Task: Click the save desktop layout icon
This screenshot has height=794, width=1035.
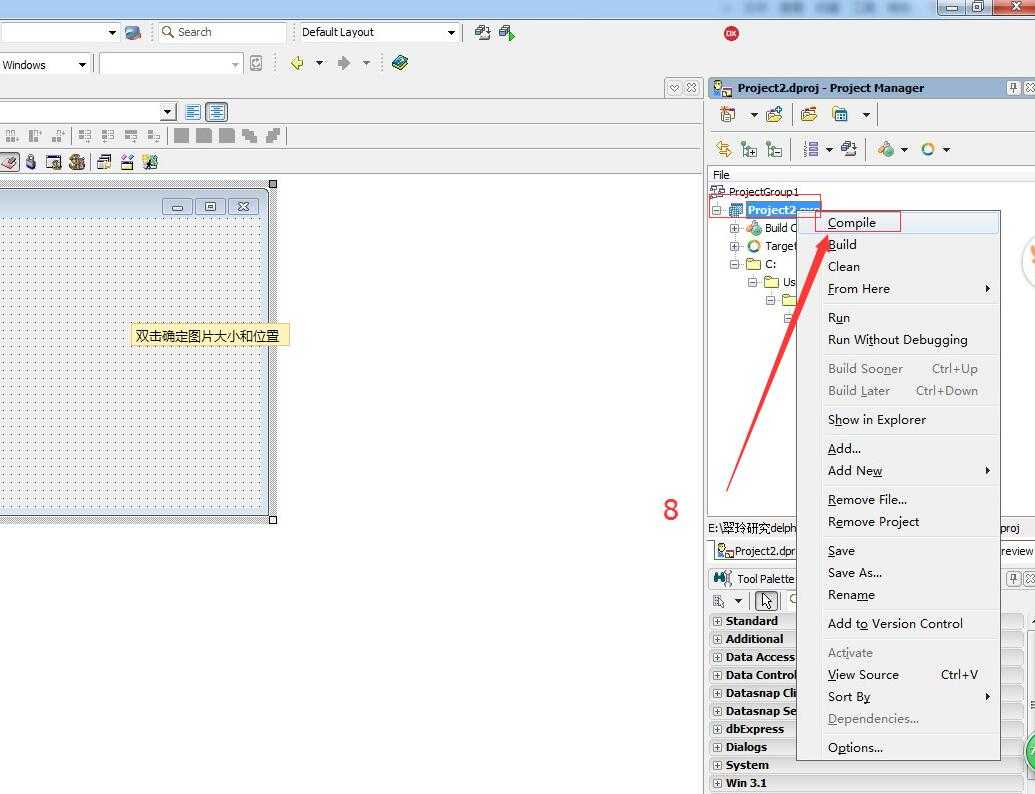Action: [483, 32]
